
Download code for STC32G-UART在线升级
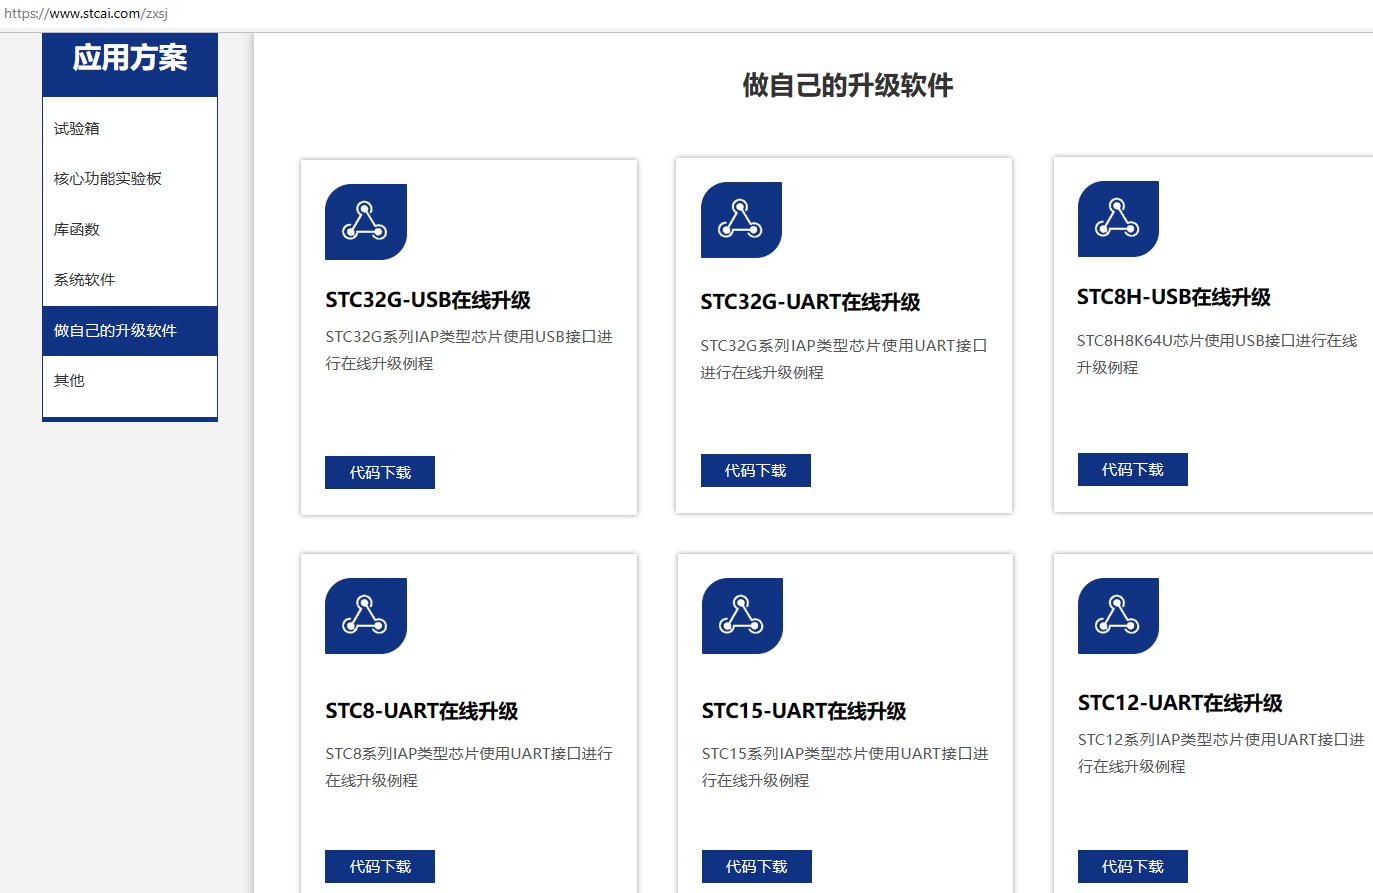click(755, 469)
